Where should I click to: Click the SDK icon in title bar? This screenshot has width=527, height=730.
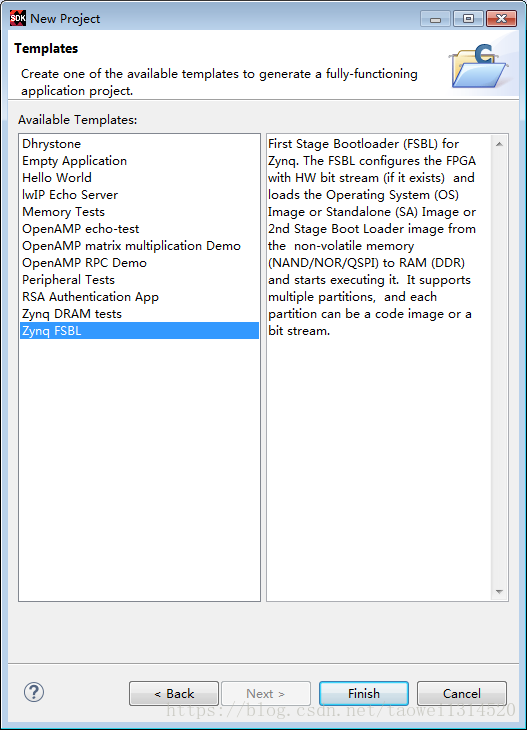click(18, 18)
